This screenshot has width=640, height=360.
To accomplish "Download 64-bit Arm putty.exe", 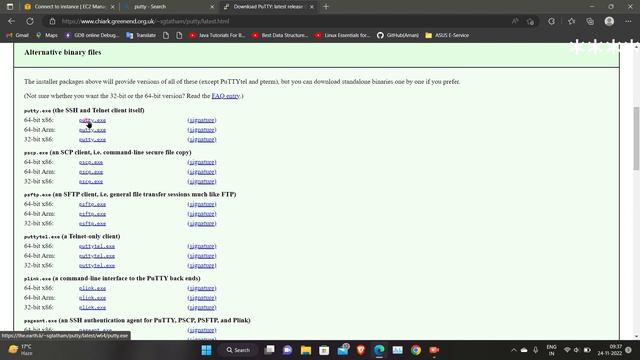I will pos(92,130).
